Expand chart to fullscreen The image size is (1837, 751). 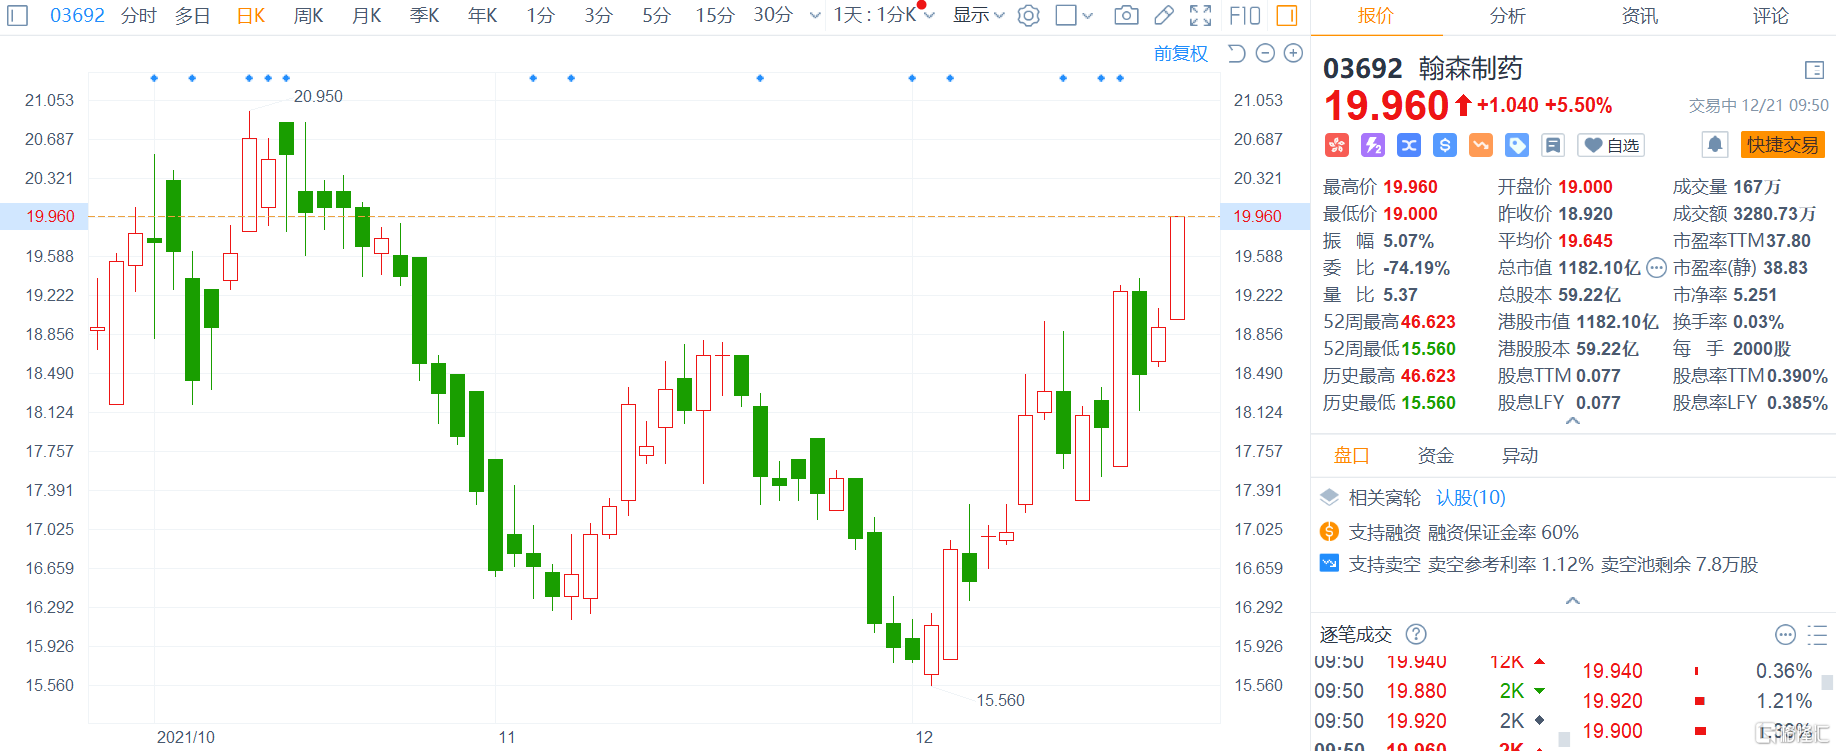pyautogui.click(x=1200, y=16)
